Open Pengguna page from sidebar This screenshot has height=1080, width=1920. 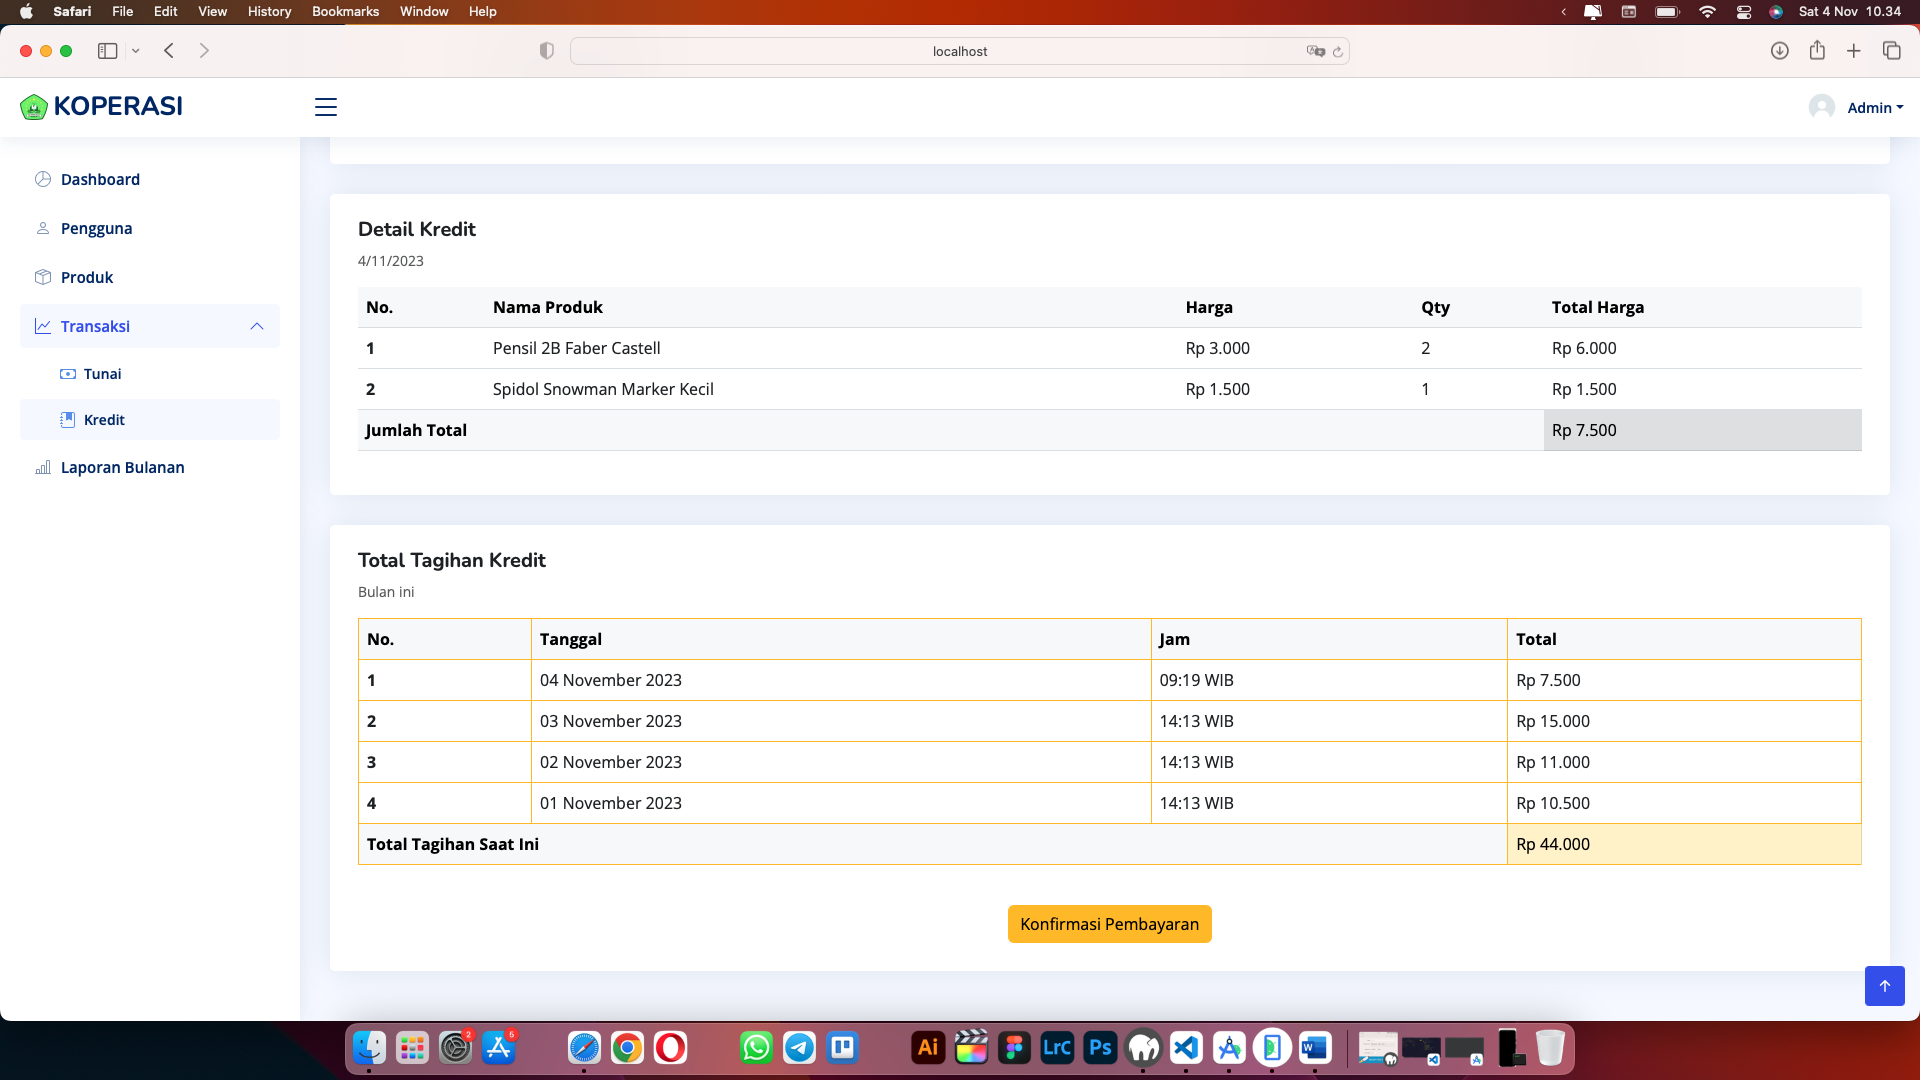96,228
